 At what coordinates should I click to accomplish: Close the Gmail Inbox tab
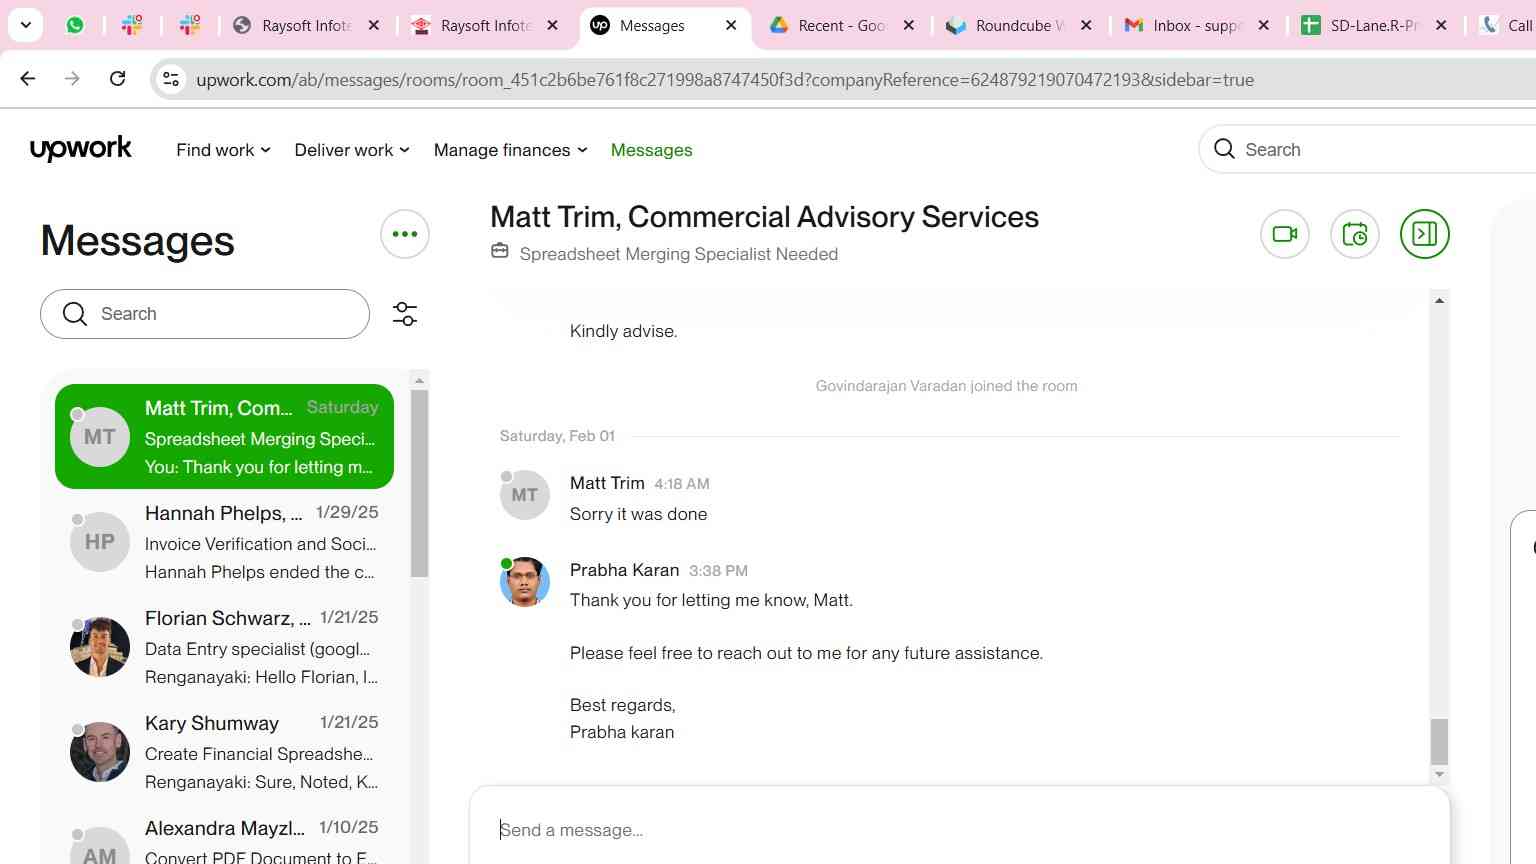pyautogui.click(x=1264, y=25)
